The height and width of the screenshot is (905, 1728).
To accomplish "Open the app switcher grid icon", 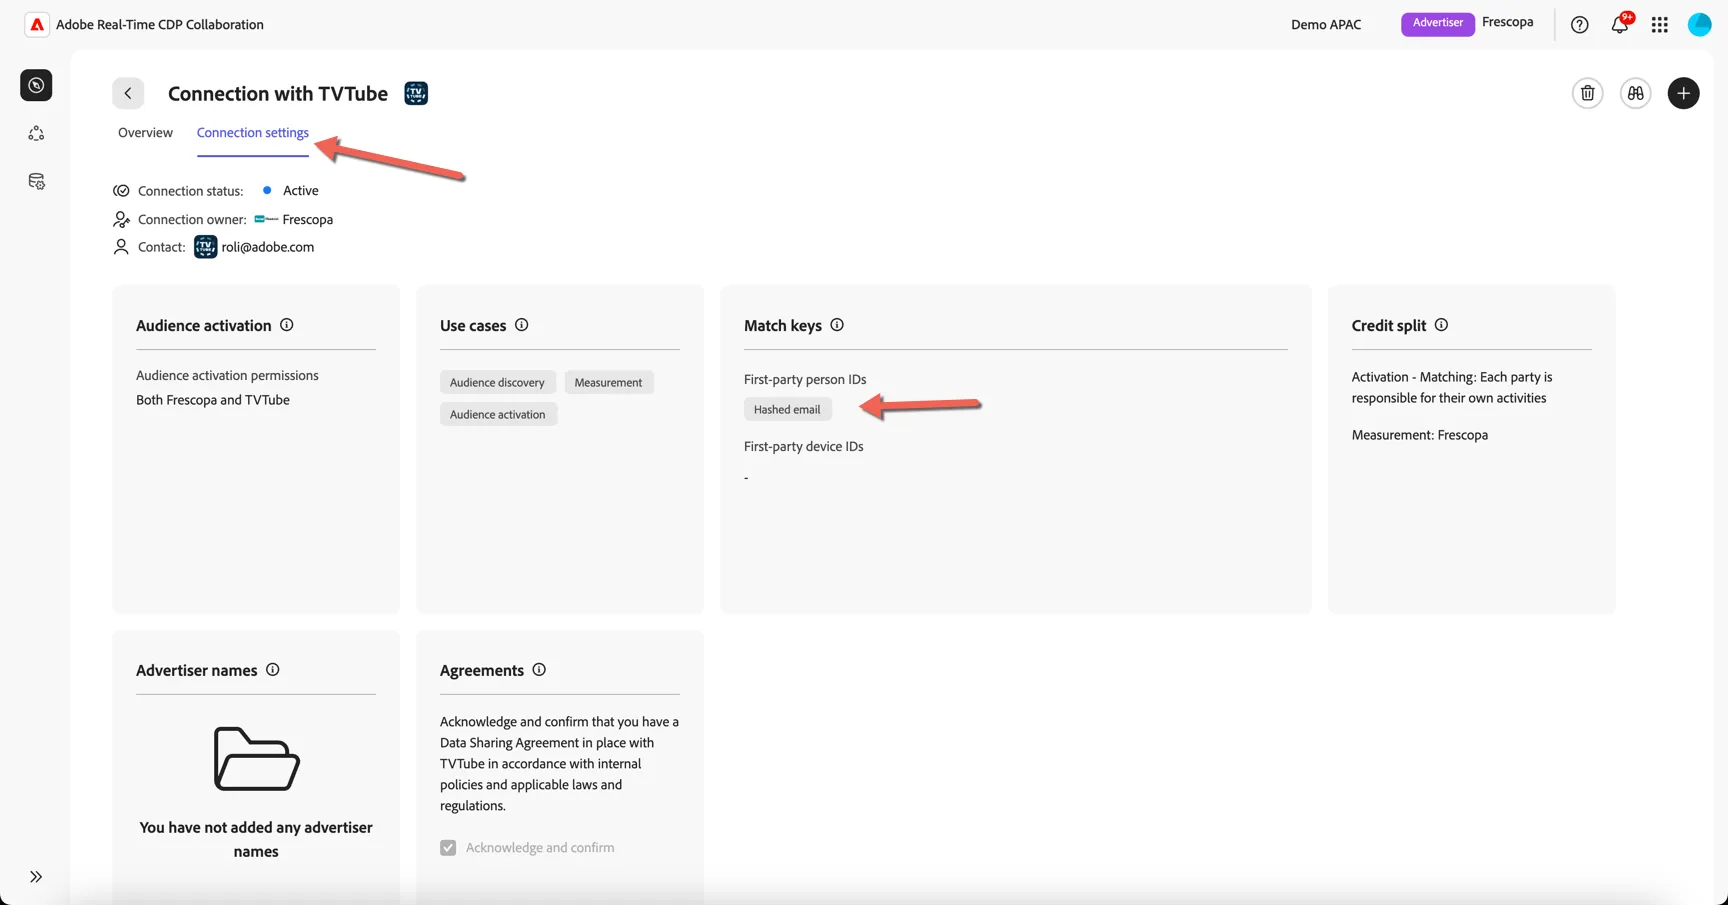I will click(x=1660, y=25).
